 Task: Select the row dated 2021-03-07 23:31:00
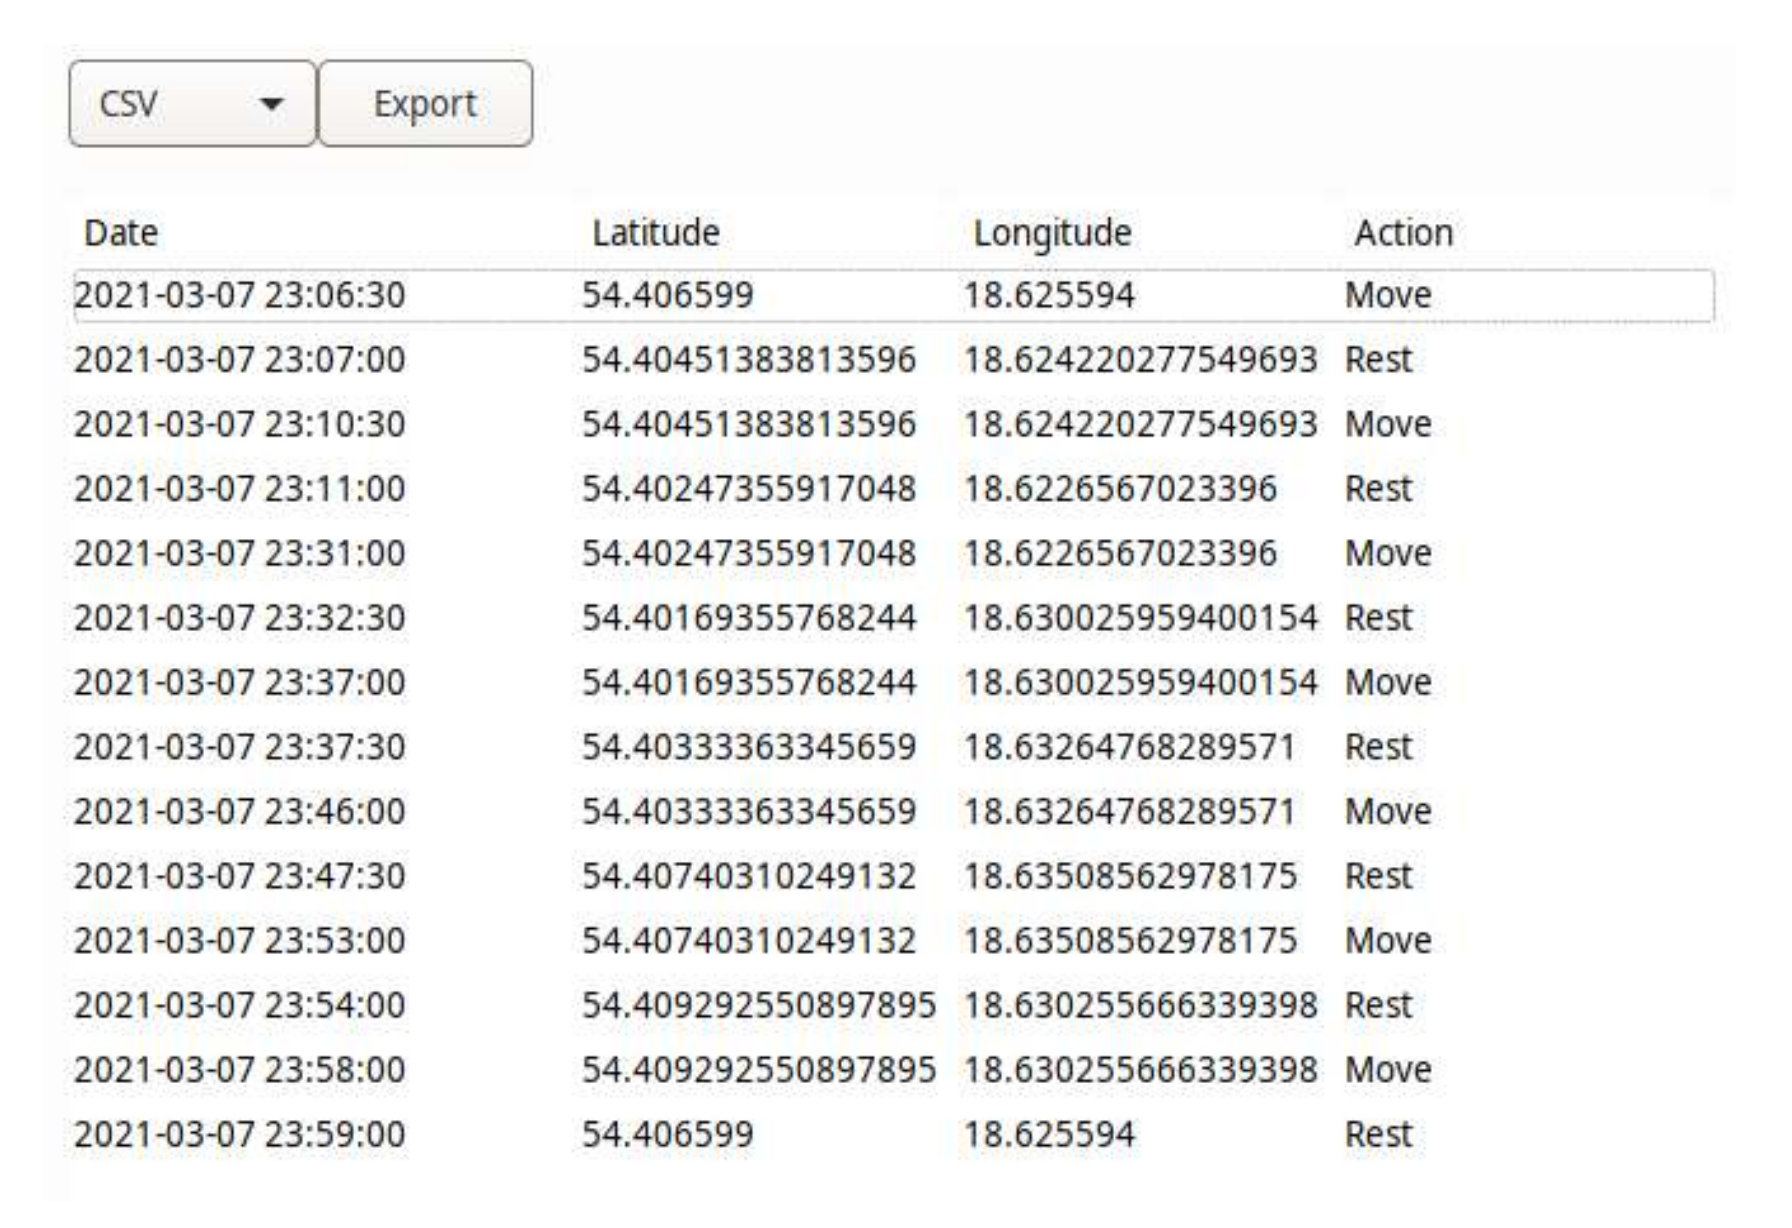point(240,554)
